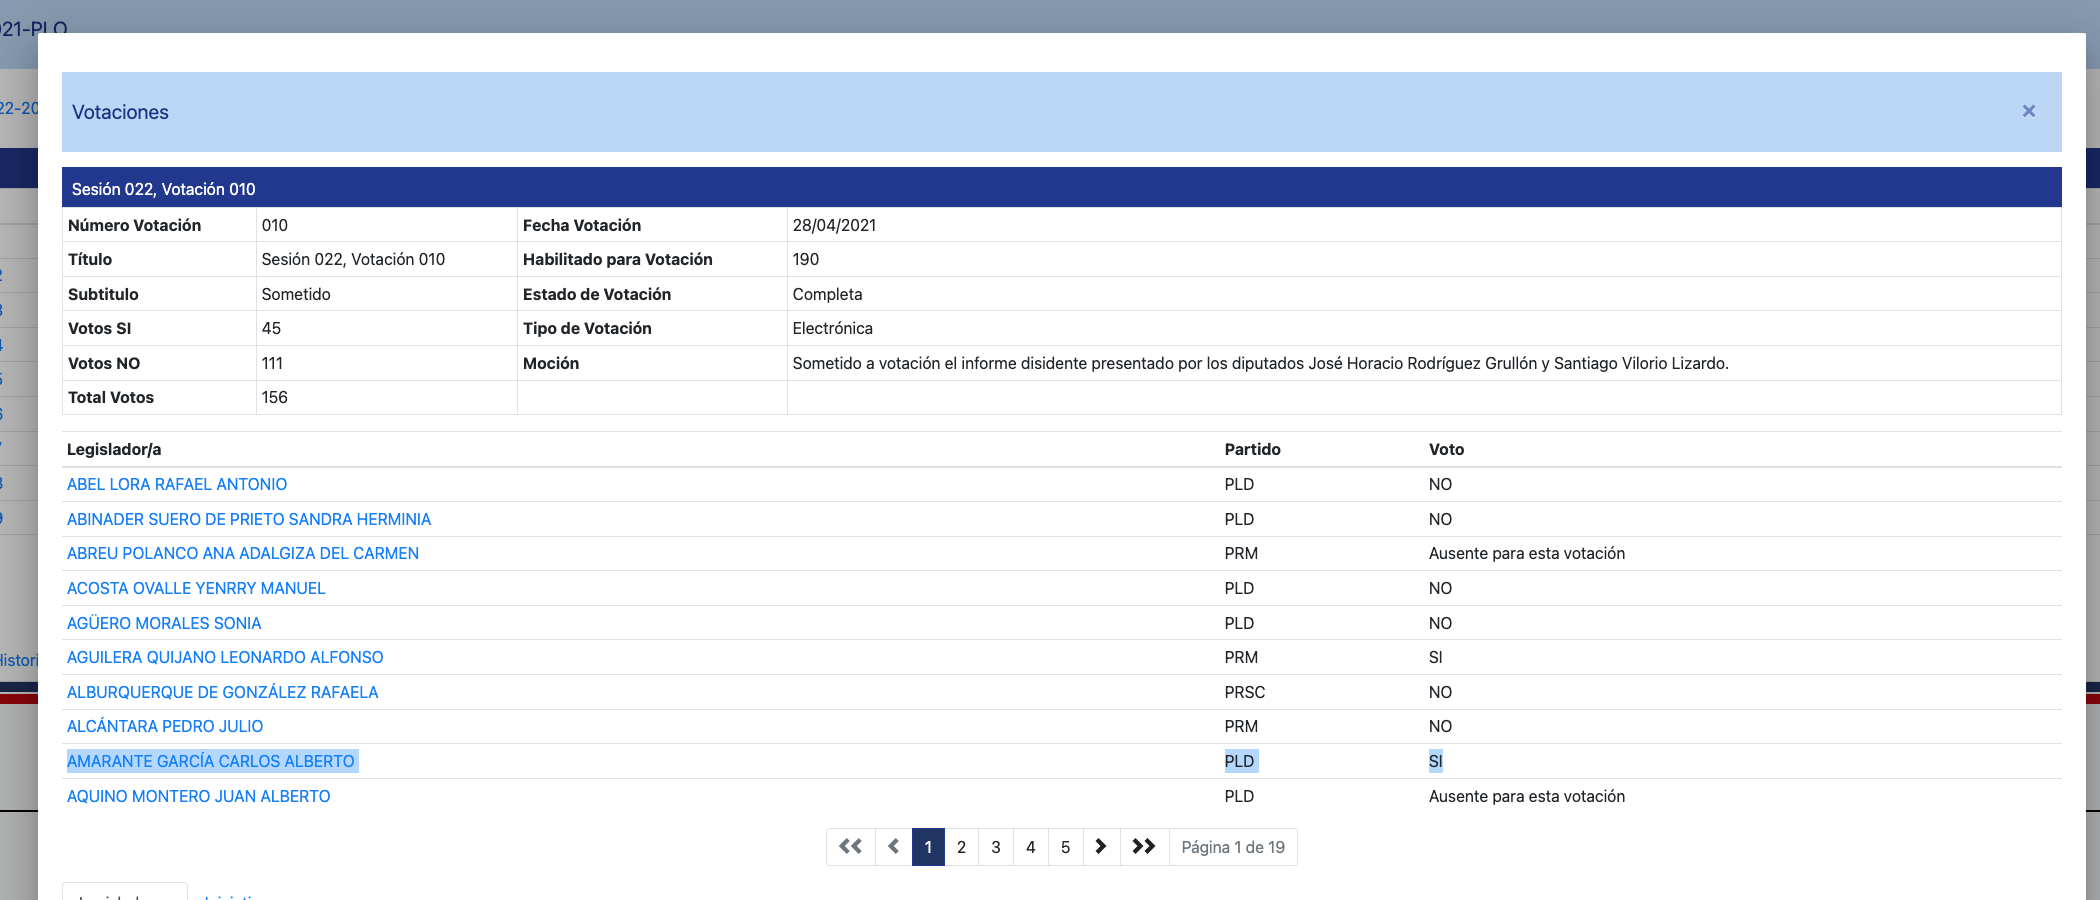Image resolution: width=2100 pixels, height=900 pixels.
Task: Open ALBURQUERQUE DE GONZÁLEZ RAFAELA profile
Action: (223, 692)
